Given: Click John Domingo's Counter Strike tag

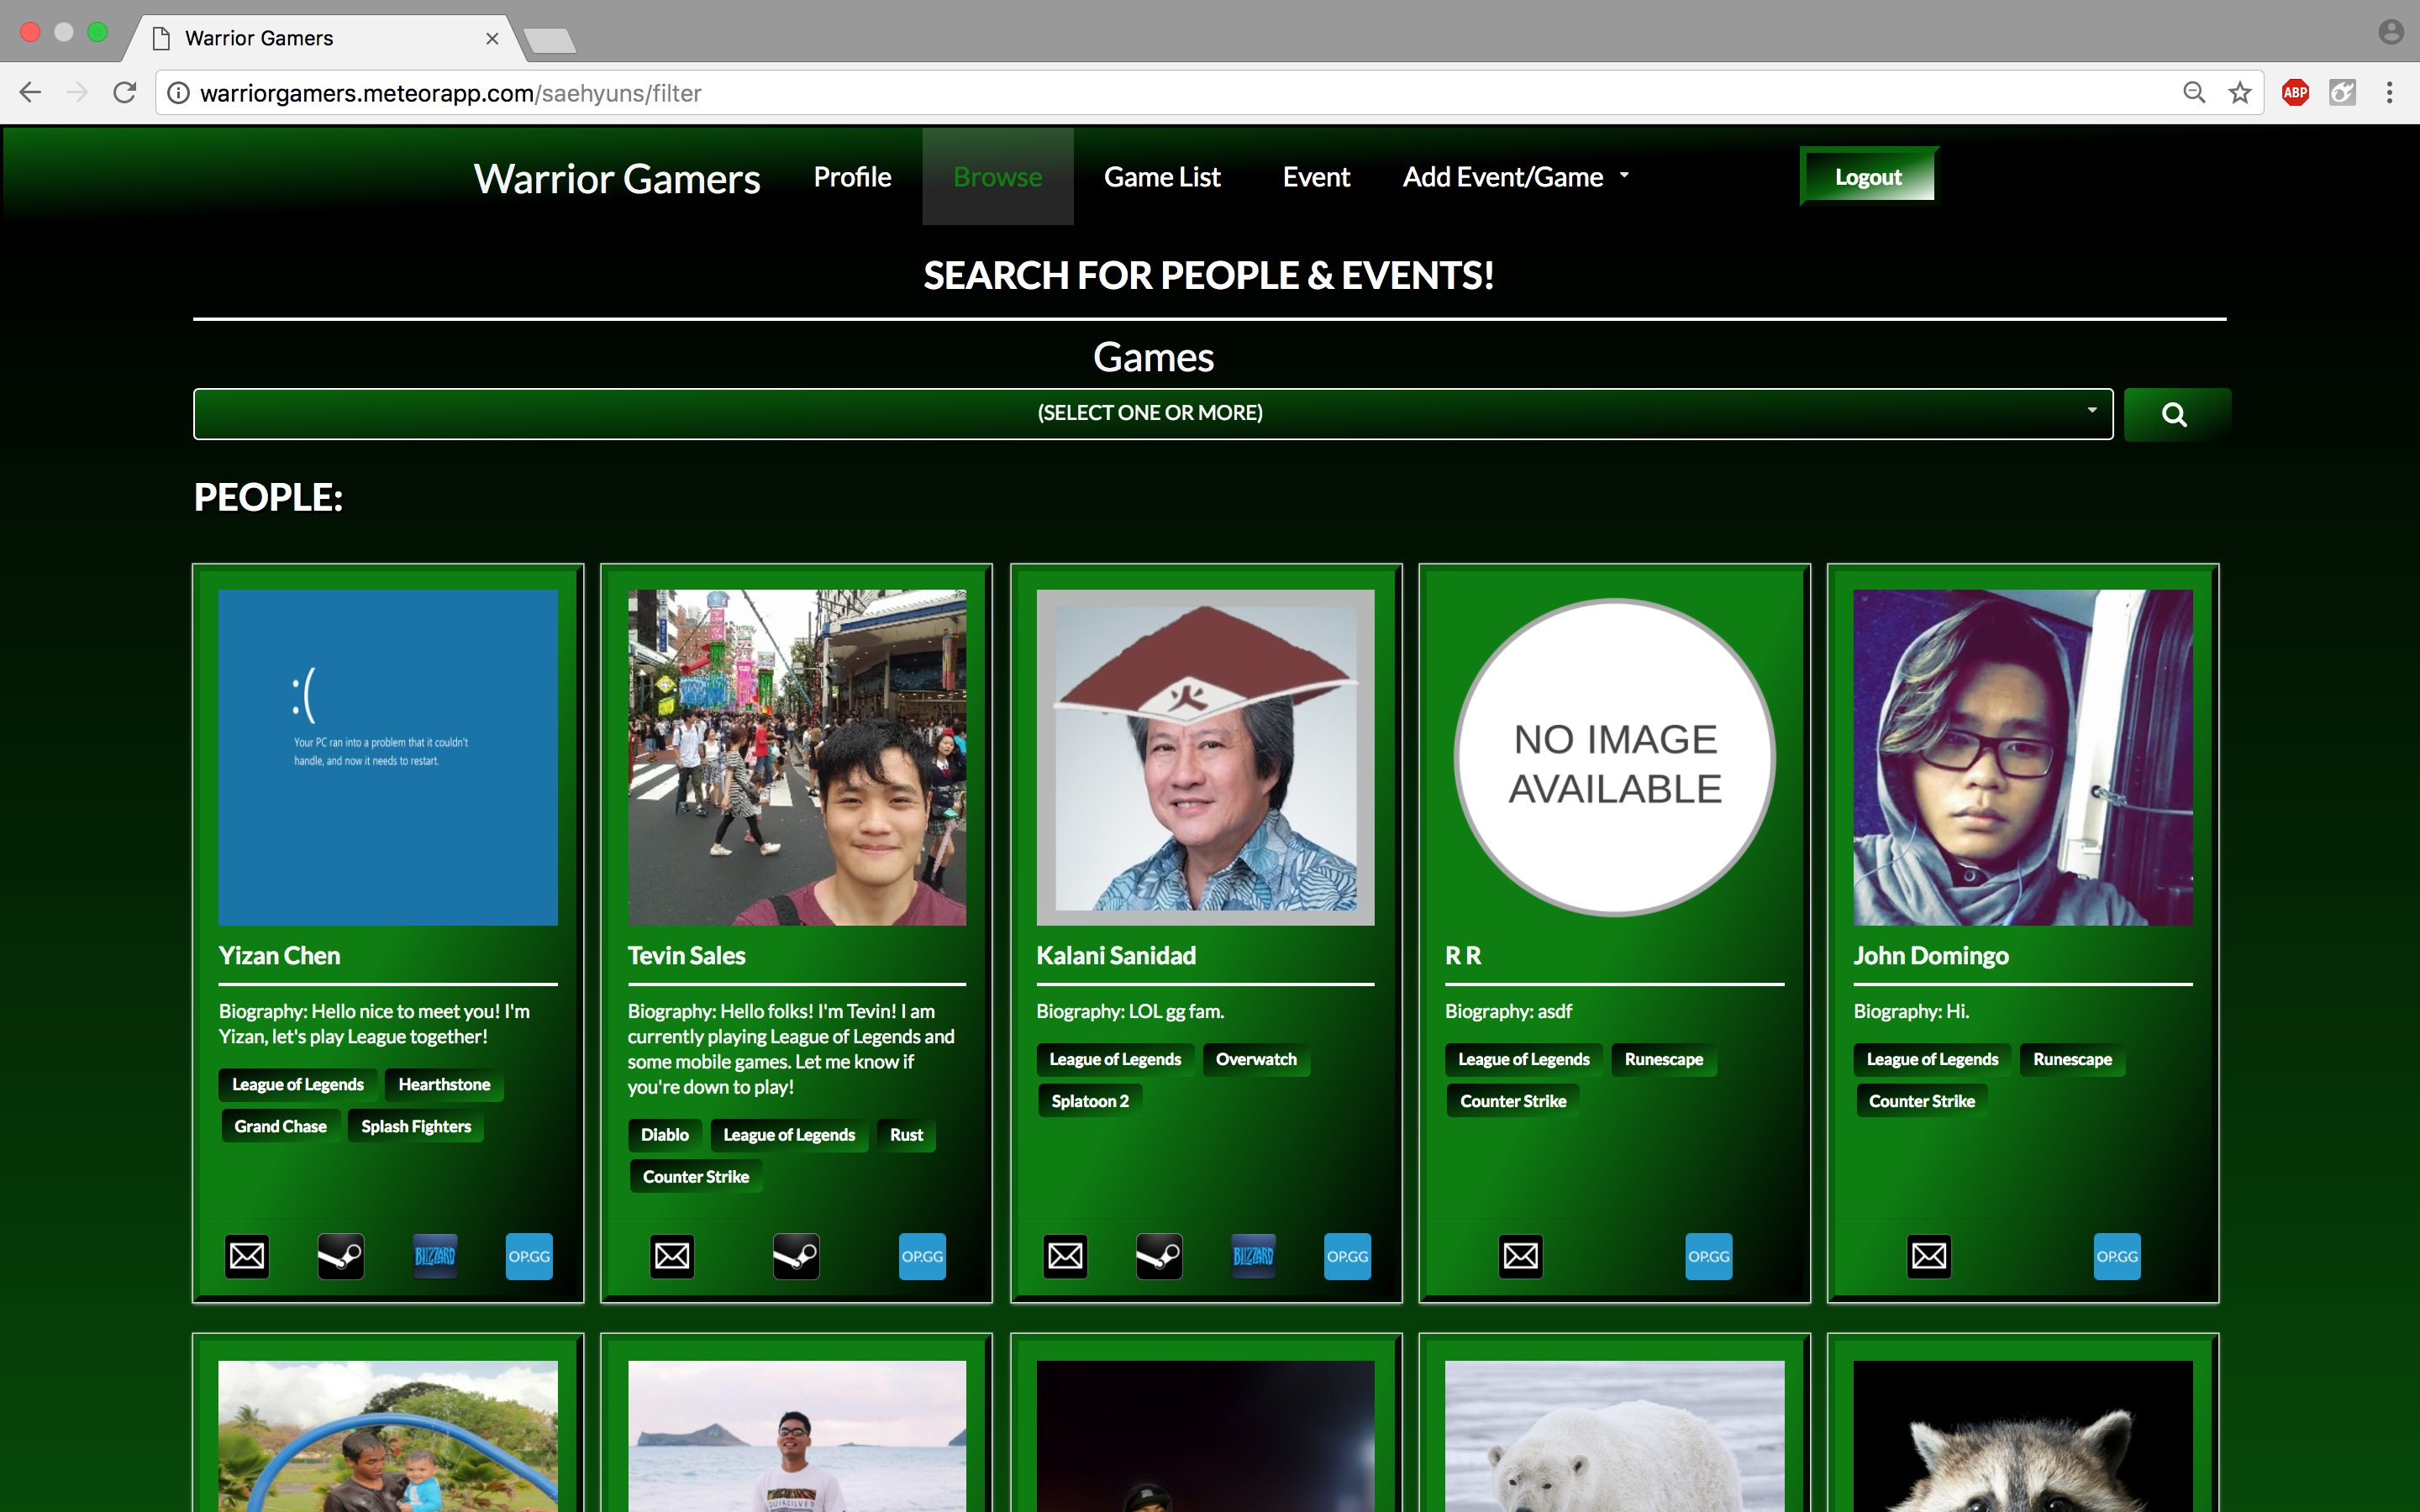Looking at the screenshot, I should pos(1922,1101).
